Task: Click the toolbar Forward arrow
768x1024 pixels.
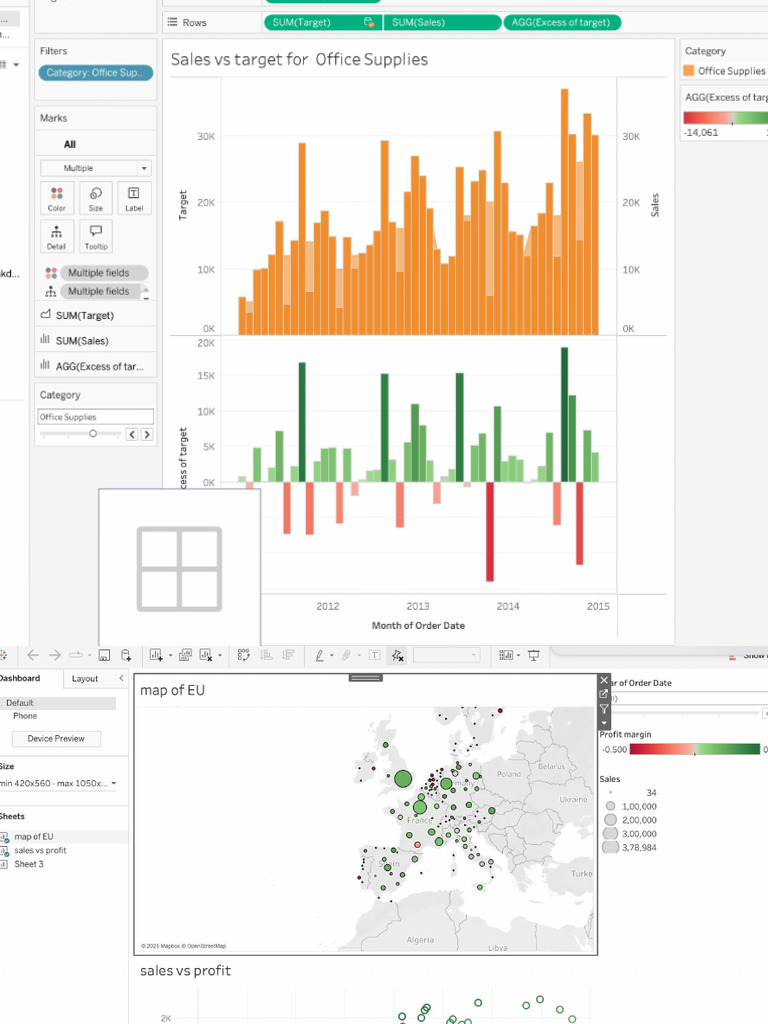Action: (55, 655)
